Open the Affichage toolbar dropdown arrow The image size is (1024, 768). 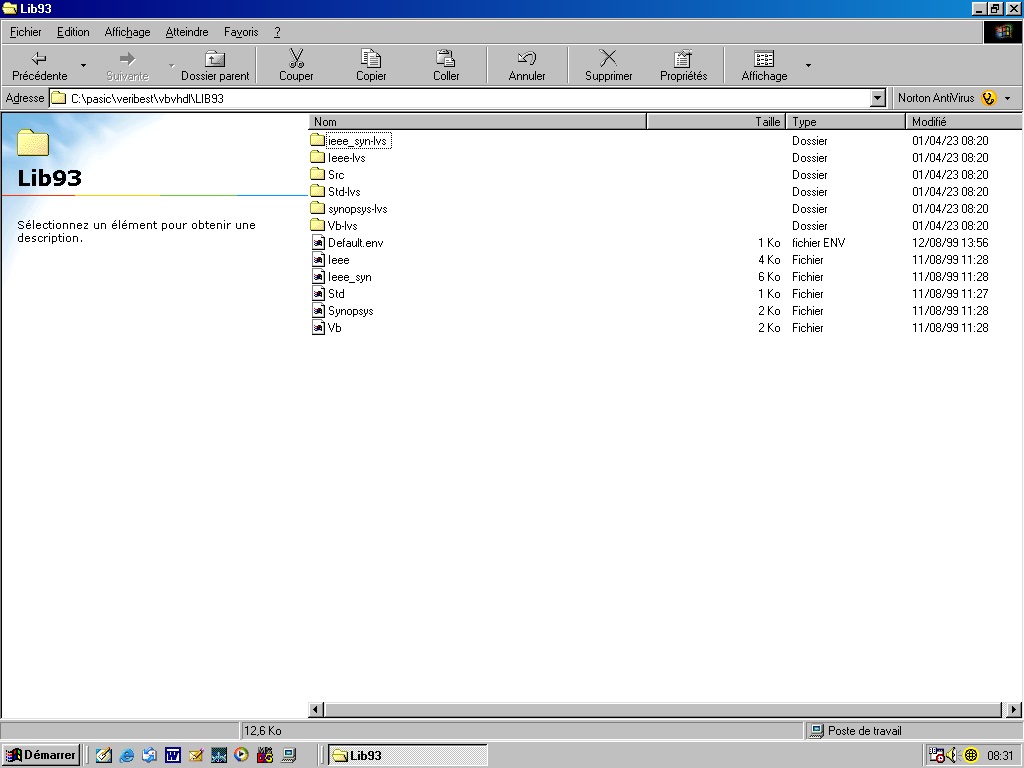[x=808, y=66]
